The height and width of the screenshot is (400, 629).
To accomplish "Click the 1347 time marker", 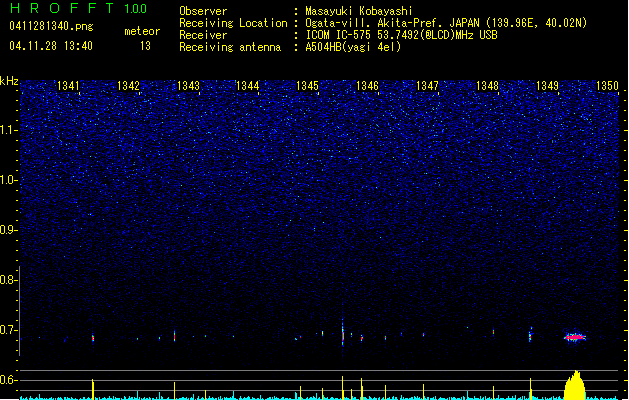I will click(428, 85).
